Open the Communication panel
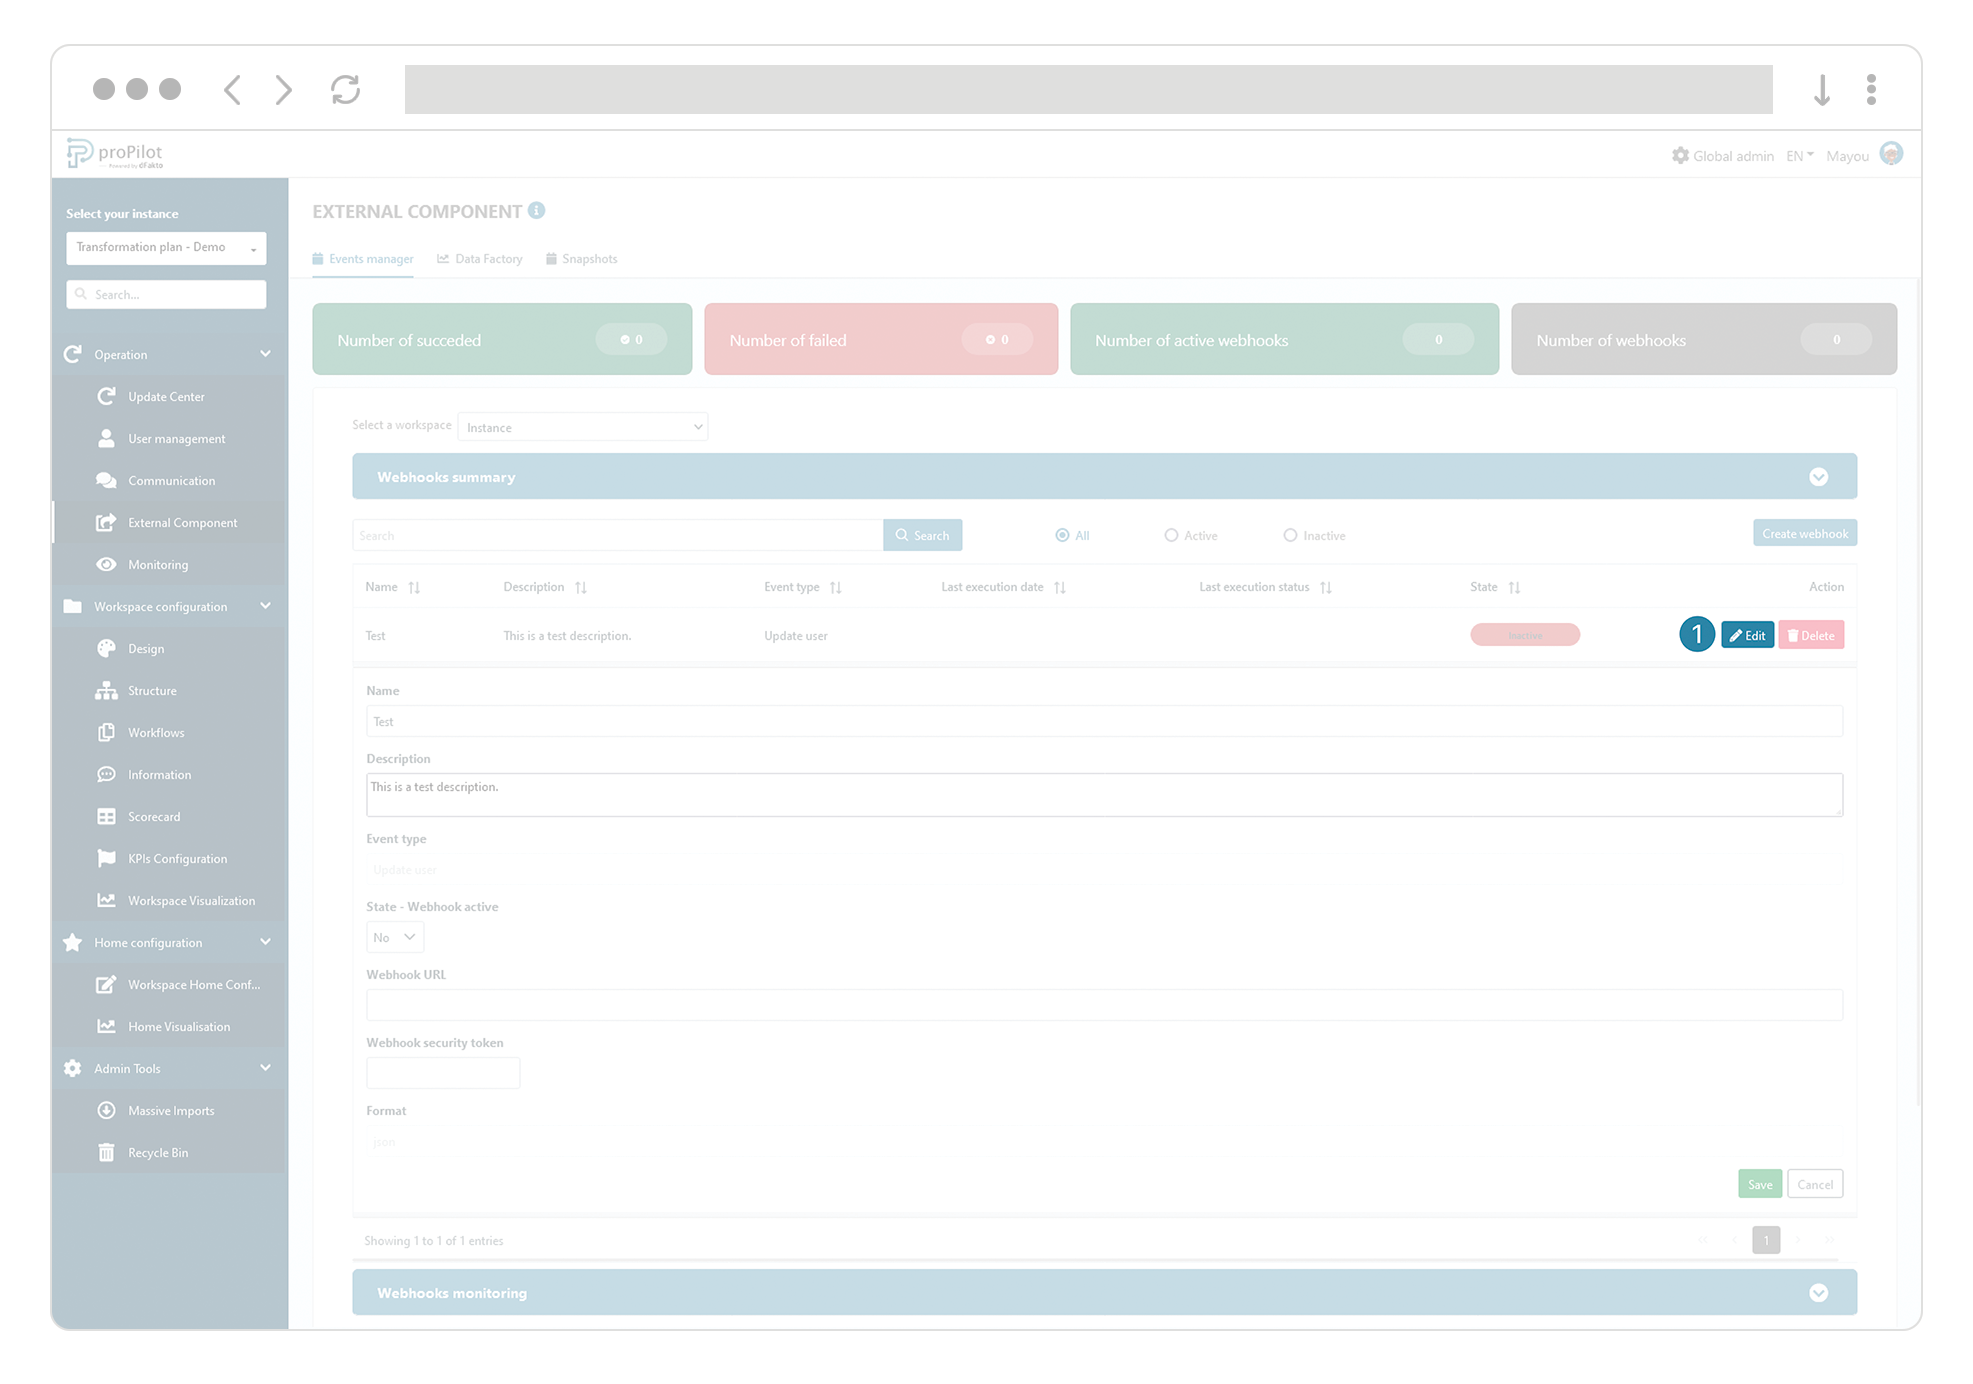Image resolution: width=1973 pixels, height=1384 pixels. (x=172, y=480)
